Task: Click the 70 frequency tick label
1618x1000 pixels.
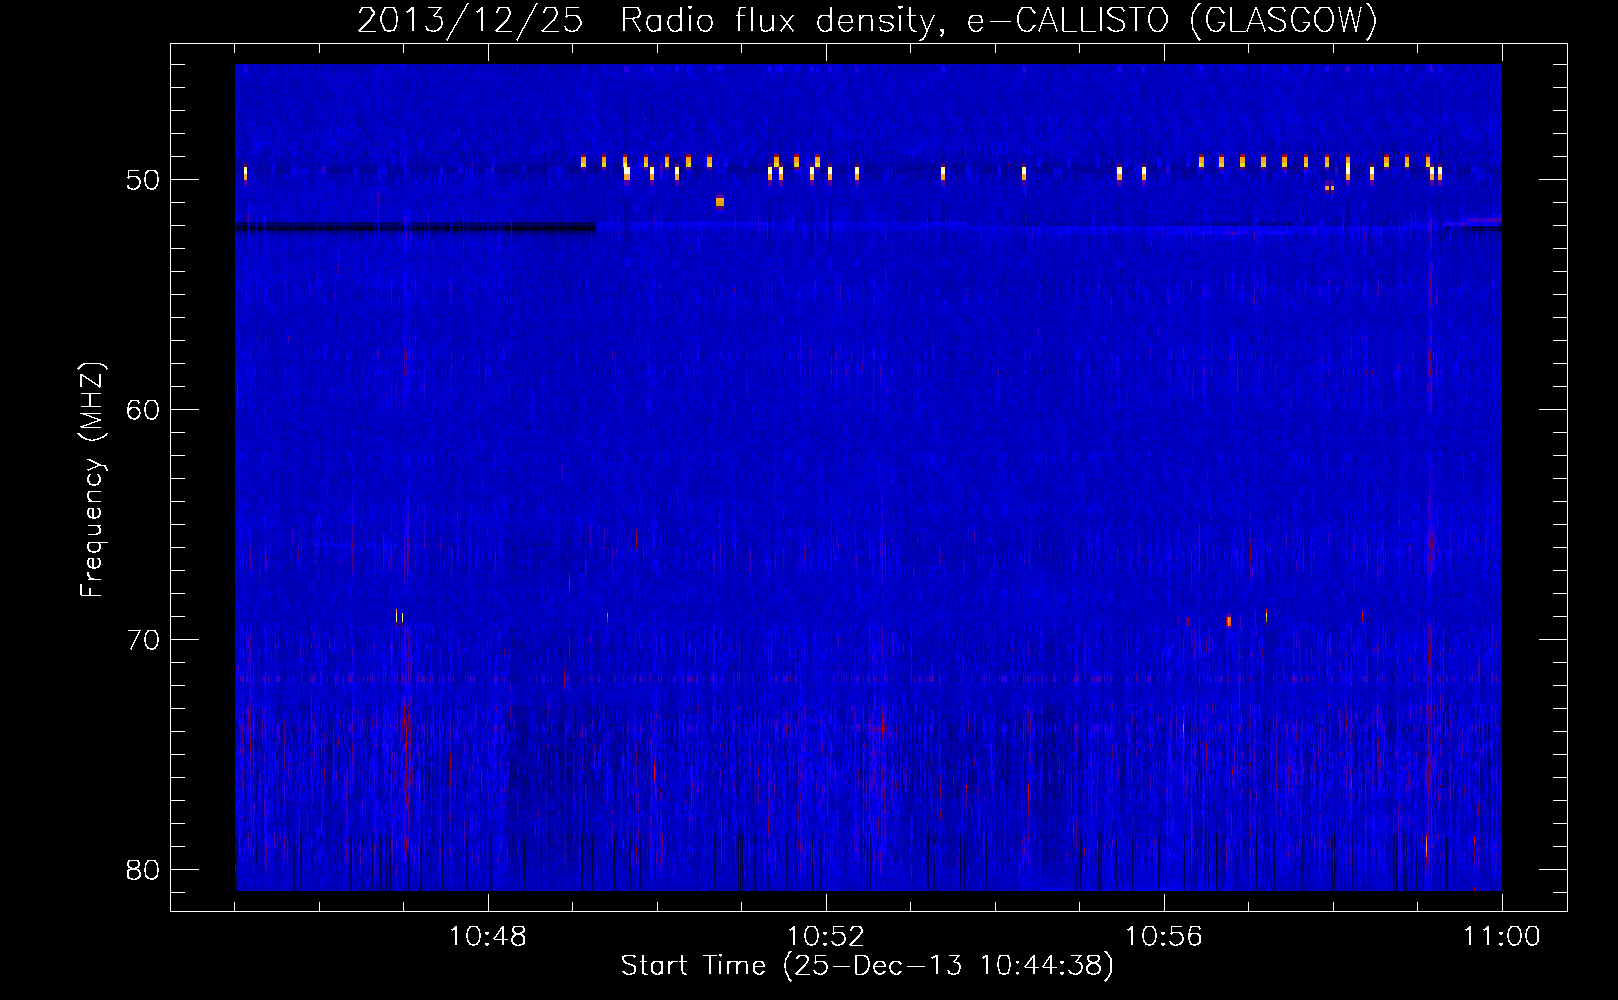Action: pos(144,640)
